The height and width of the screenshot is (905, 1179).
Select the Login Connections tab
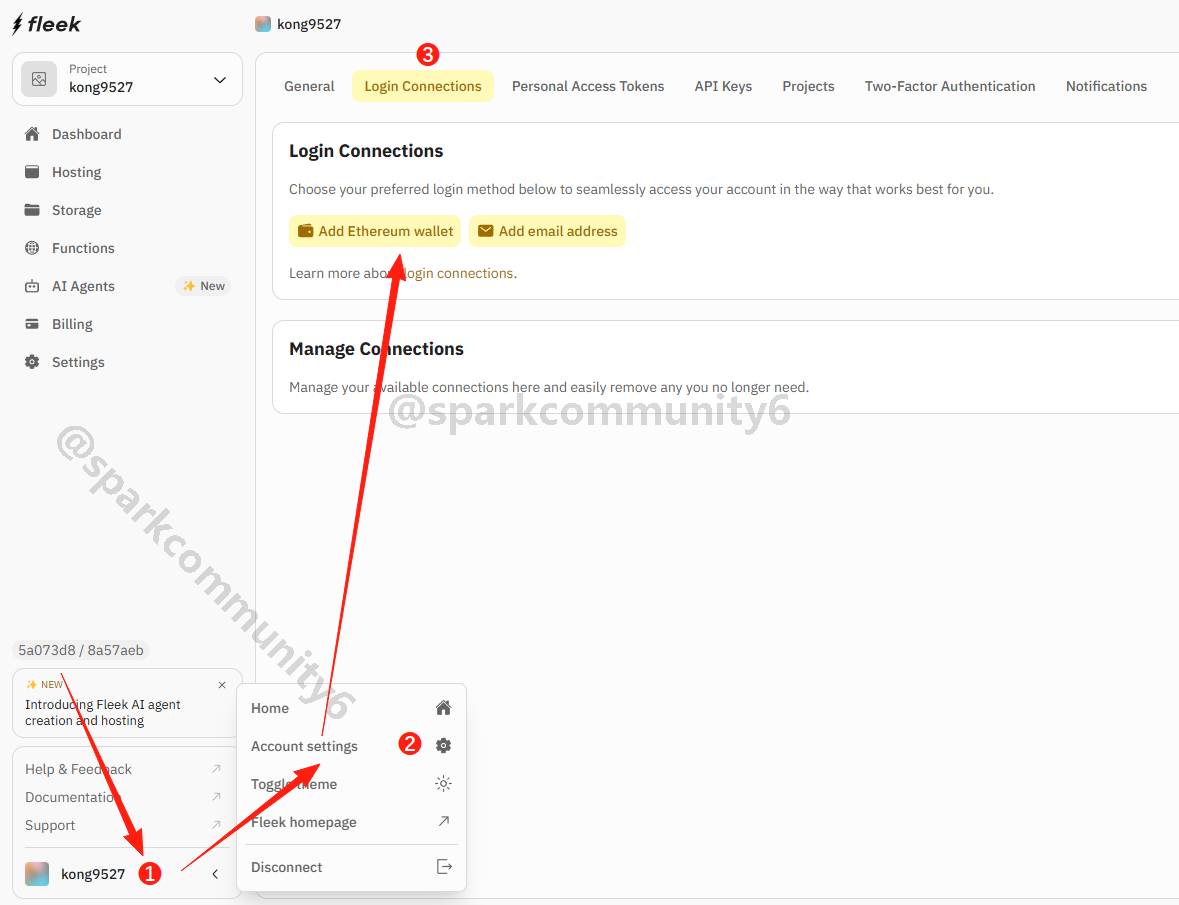click(x=423, y=86)
